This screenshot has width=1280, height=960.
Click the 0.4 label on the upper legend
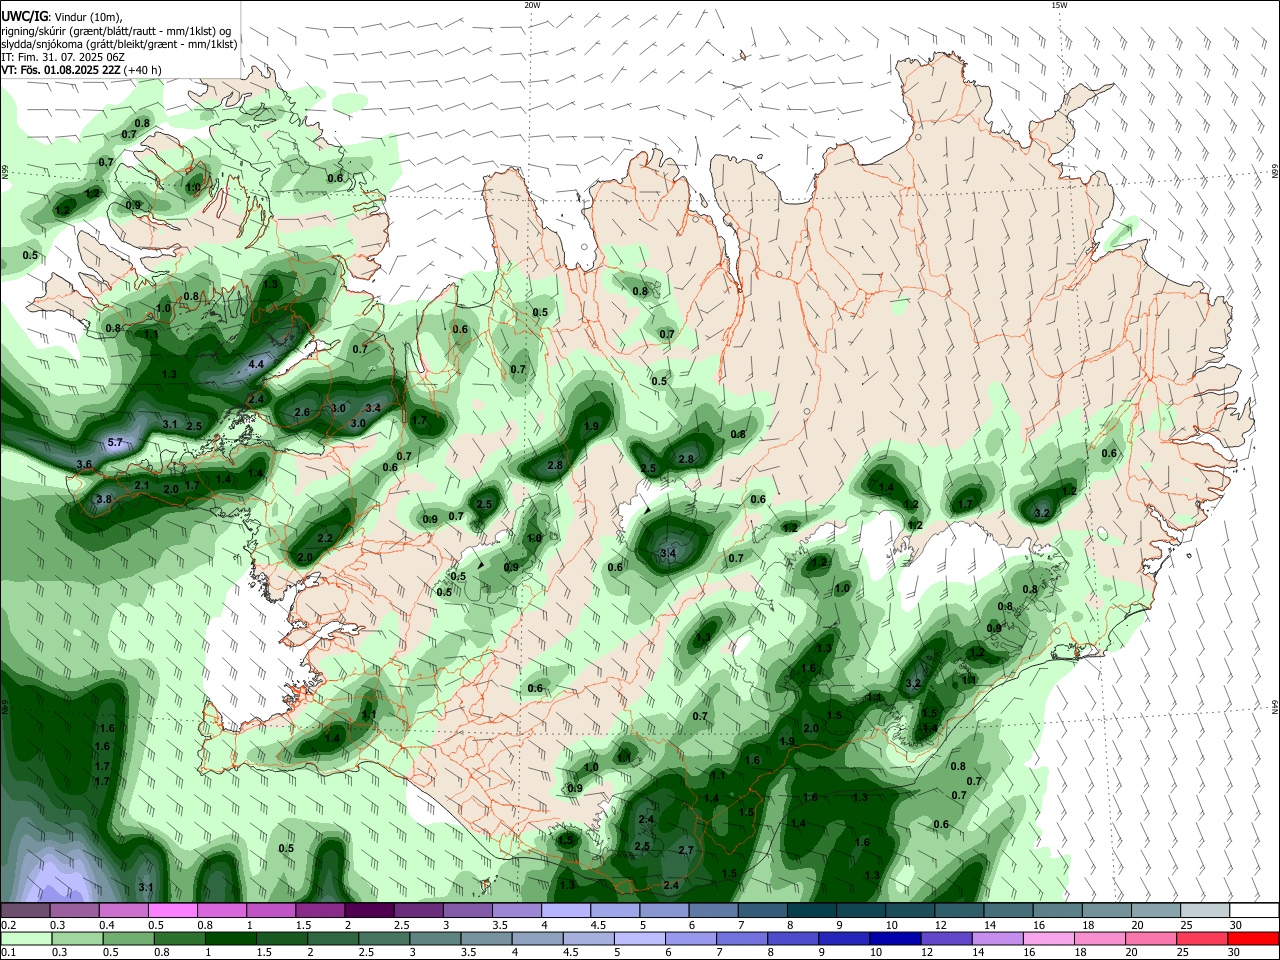coord(106,925)
